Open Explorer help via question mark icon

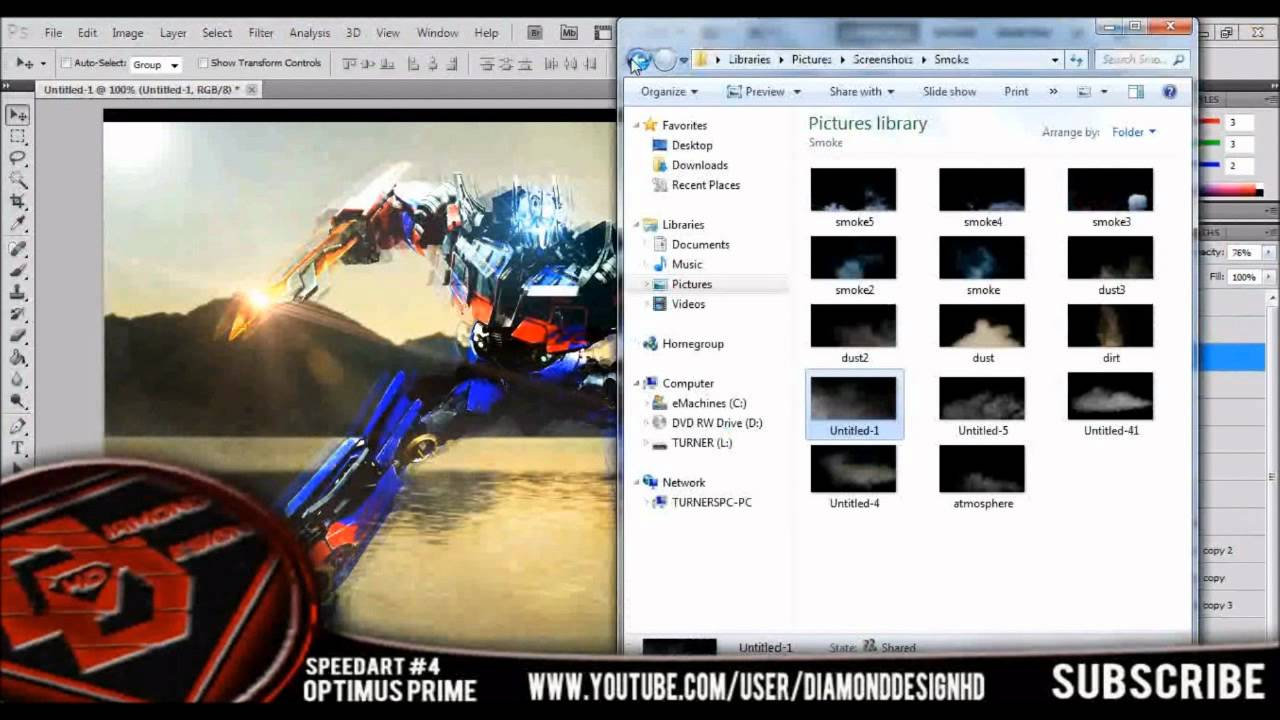tap(1169, 91)
